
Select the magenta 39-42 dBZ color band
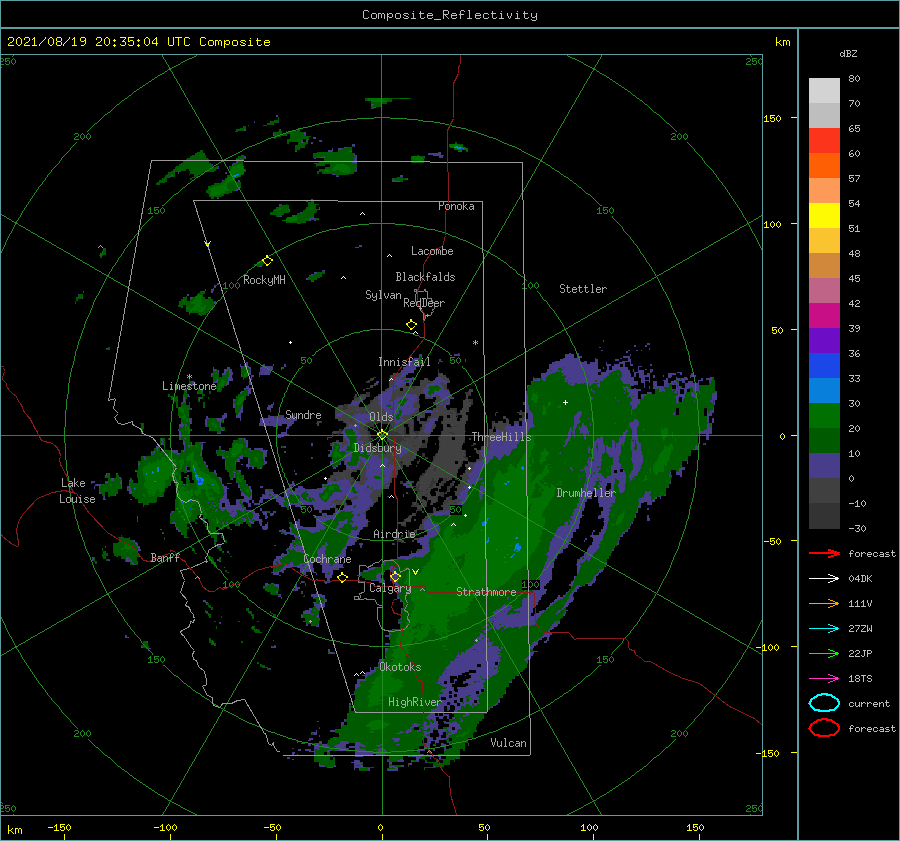824,315
